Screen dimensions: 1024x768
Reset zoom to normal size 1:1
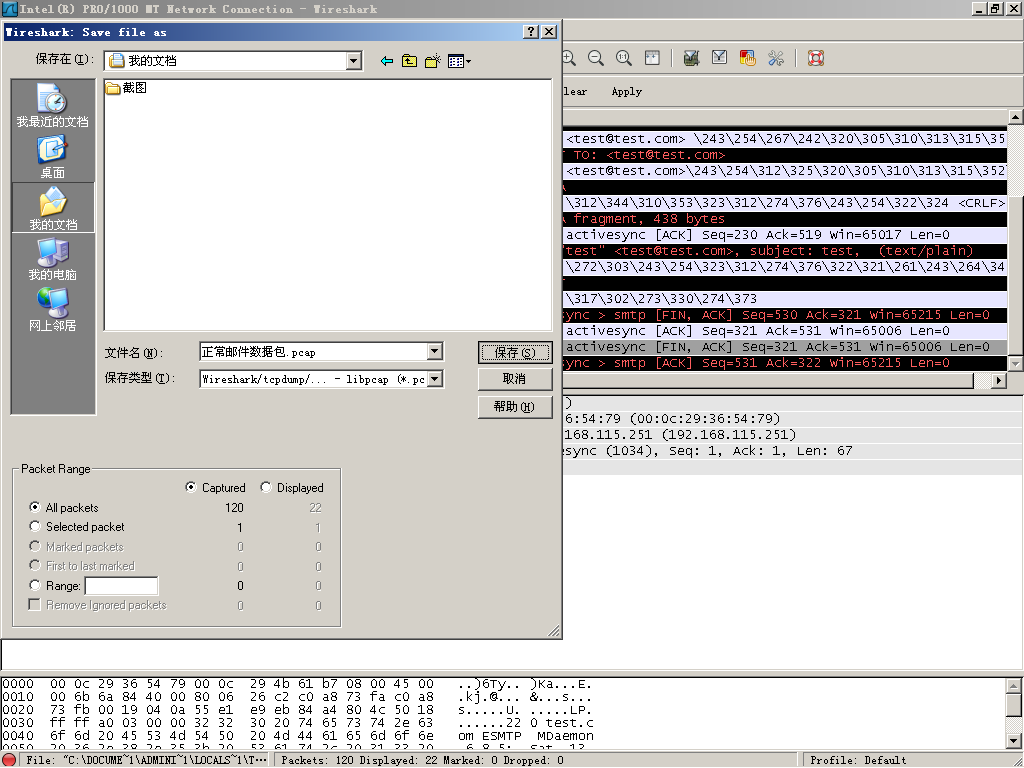pyautogui.click(x=624, y=58)
